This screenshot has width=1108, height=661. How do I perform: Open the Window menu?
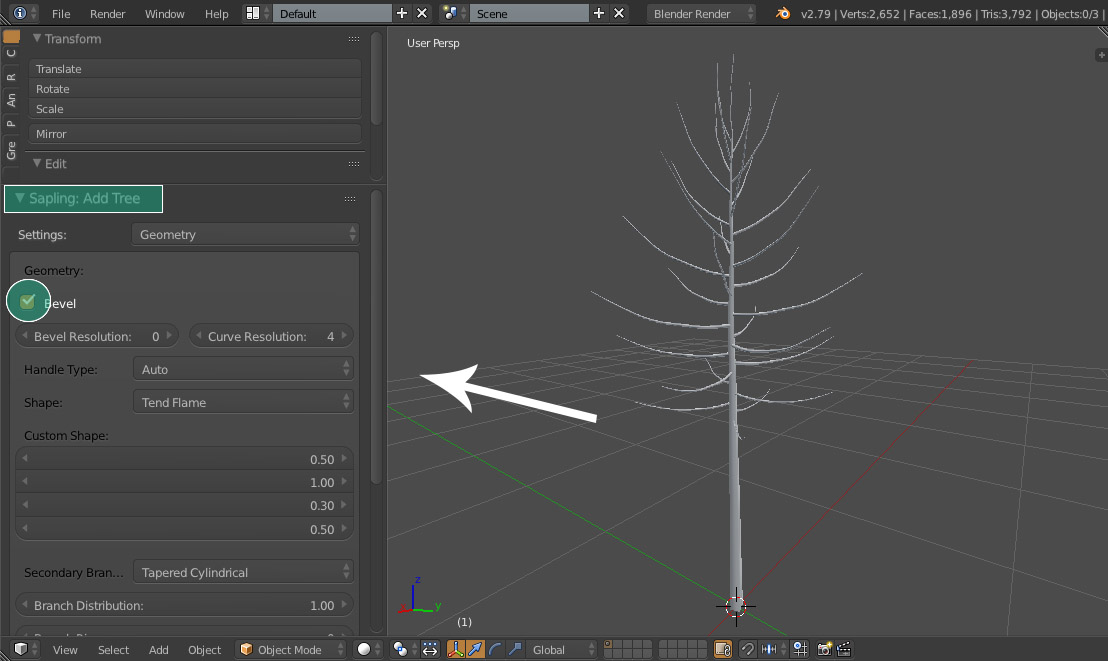(163, 14)
